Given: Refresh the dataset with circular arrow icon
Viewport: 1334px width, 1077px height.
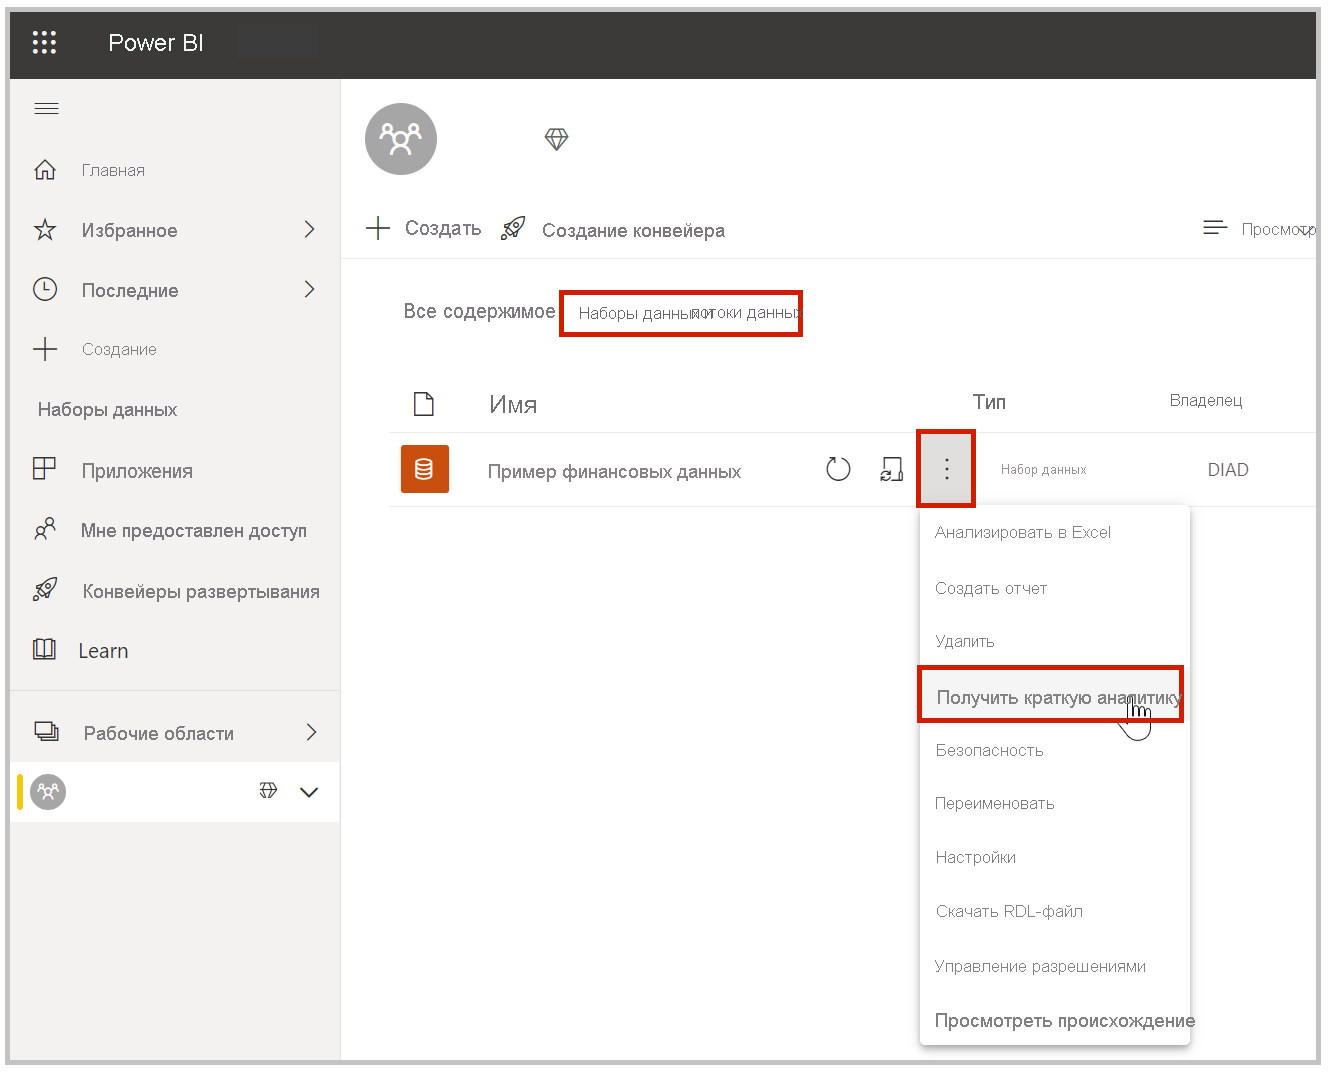Looking at the screenshot, I should (x=838, y=469).
